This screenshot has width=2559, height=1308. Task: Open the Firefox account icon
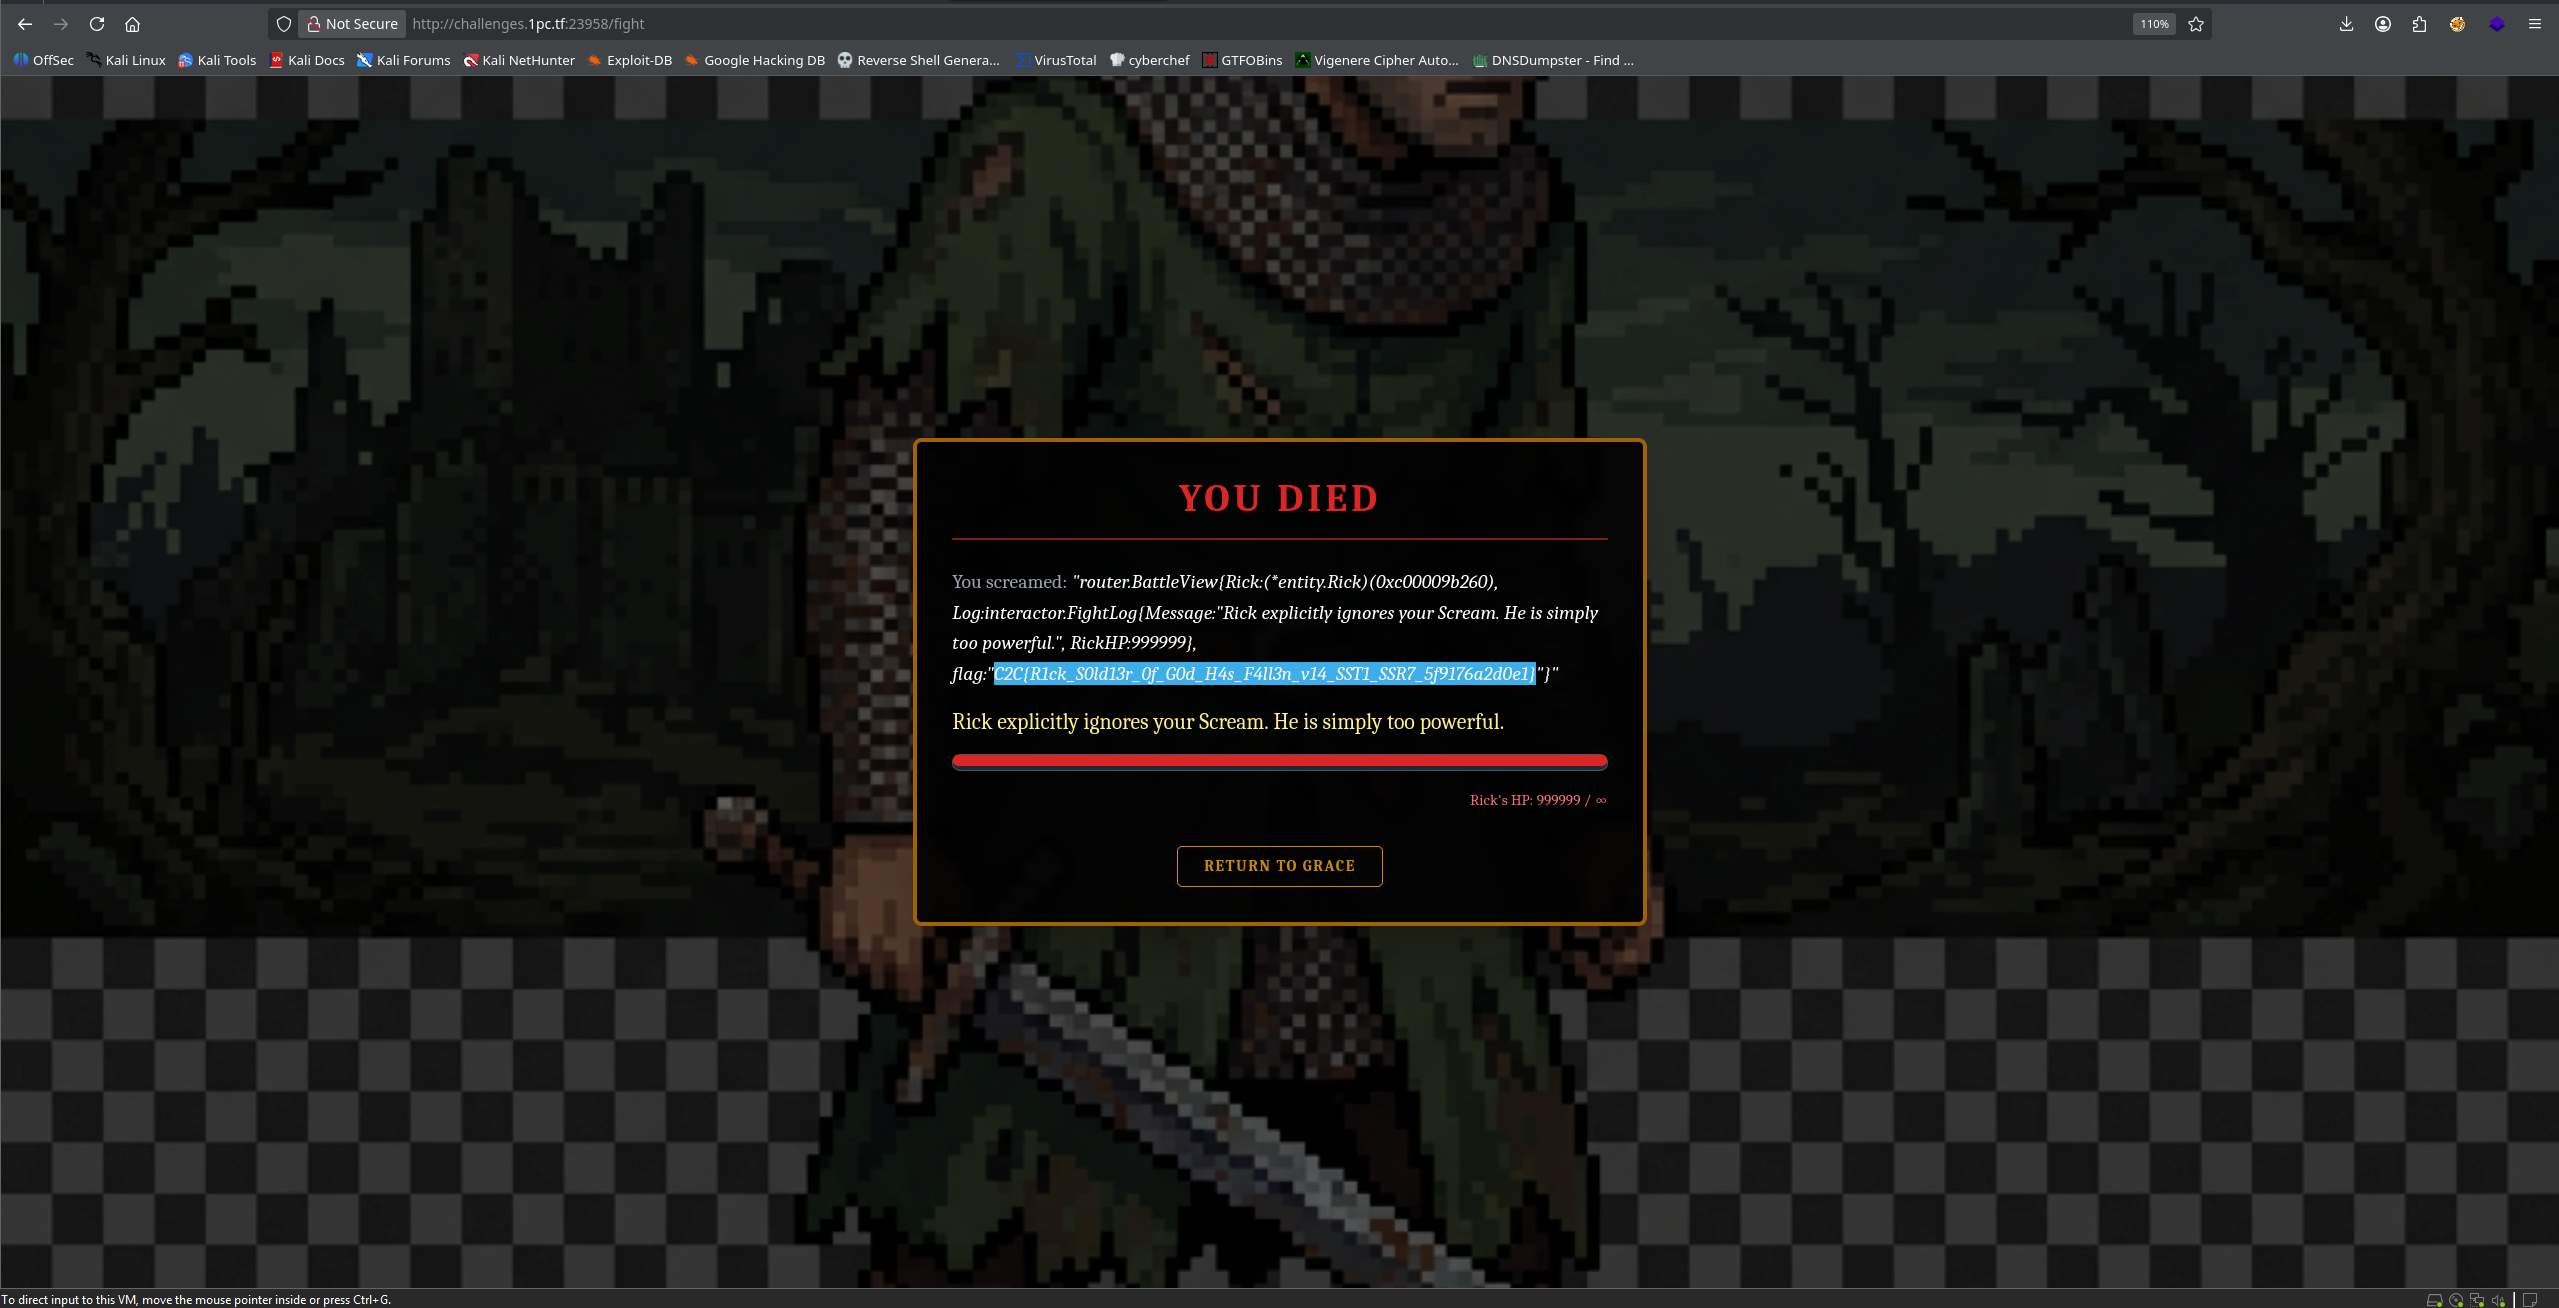[x=2383, y=24]
